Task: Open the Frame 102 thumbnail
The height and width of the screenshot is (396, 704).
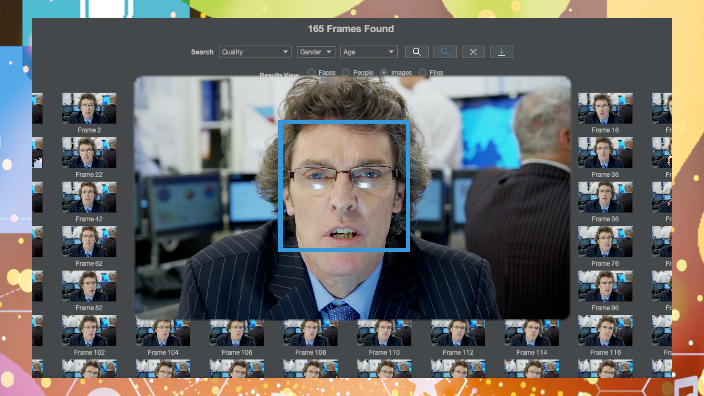Action: [89, 330]
